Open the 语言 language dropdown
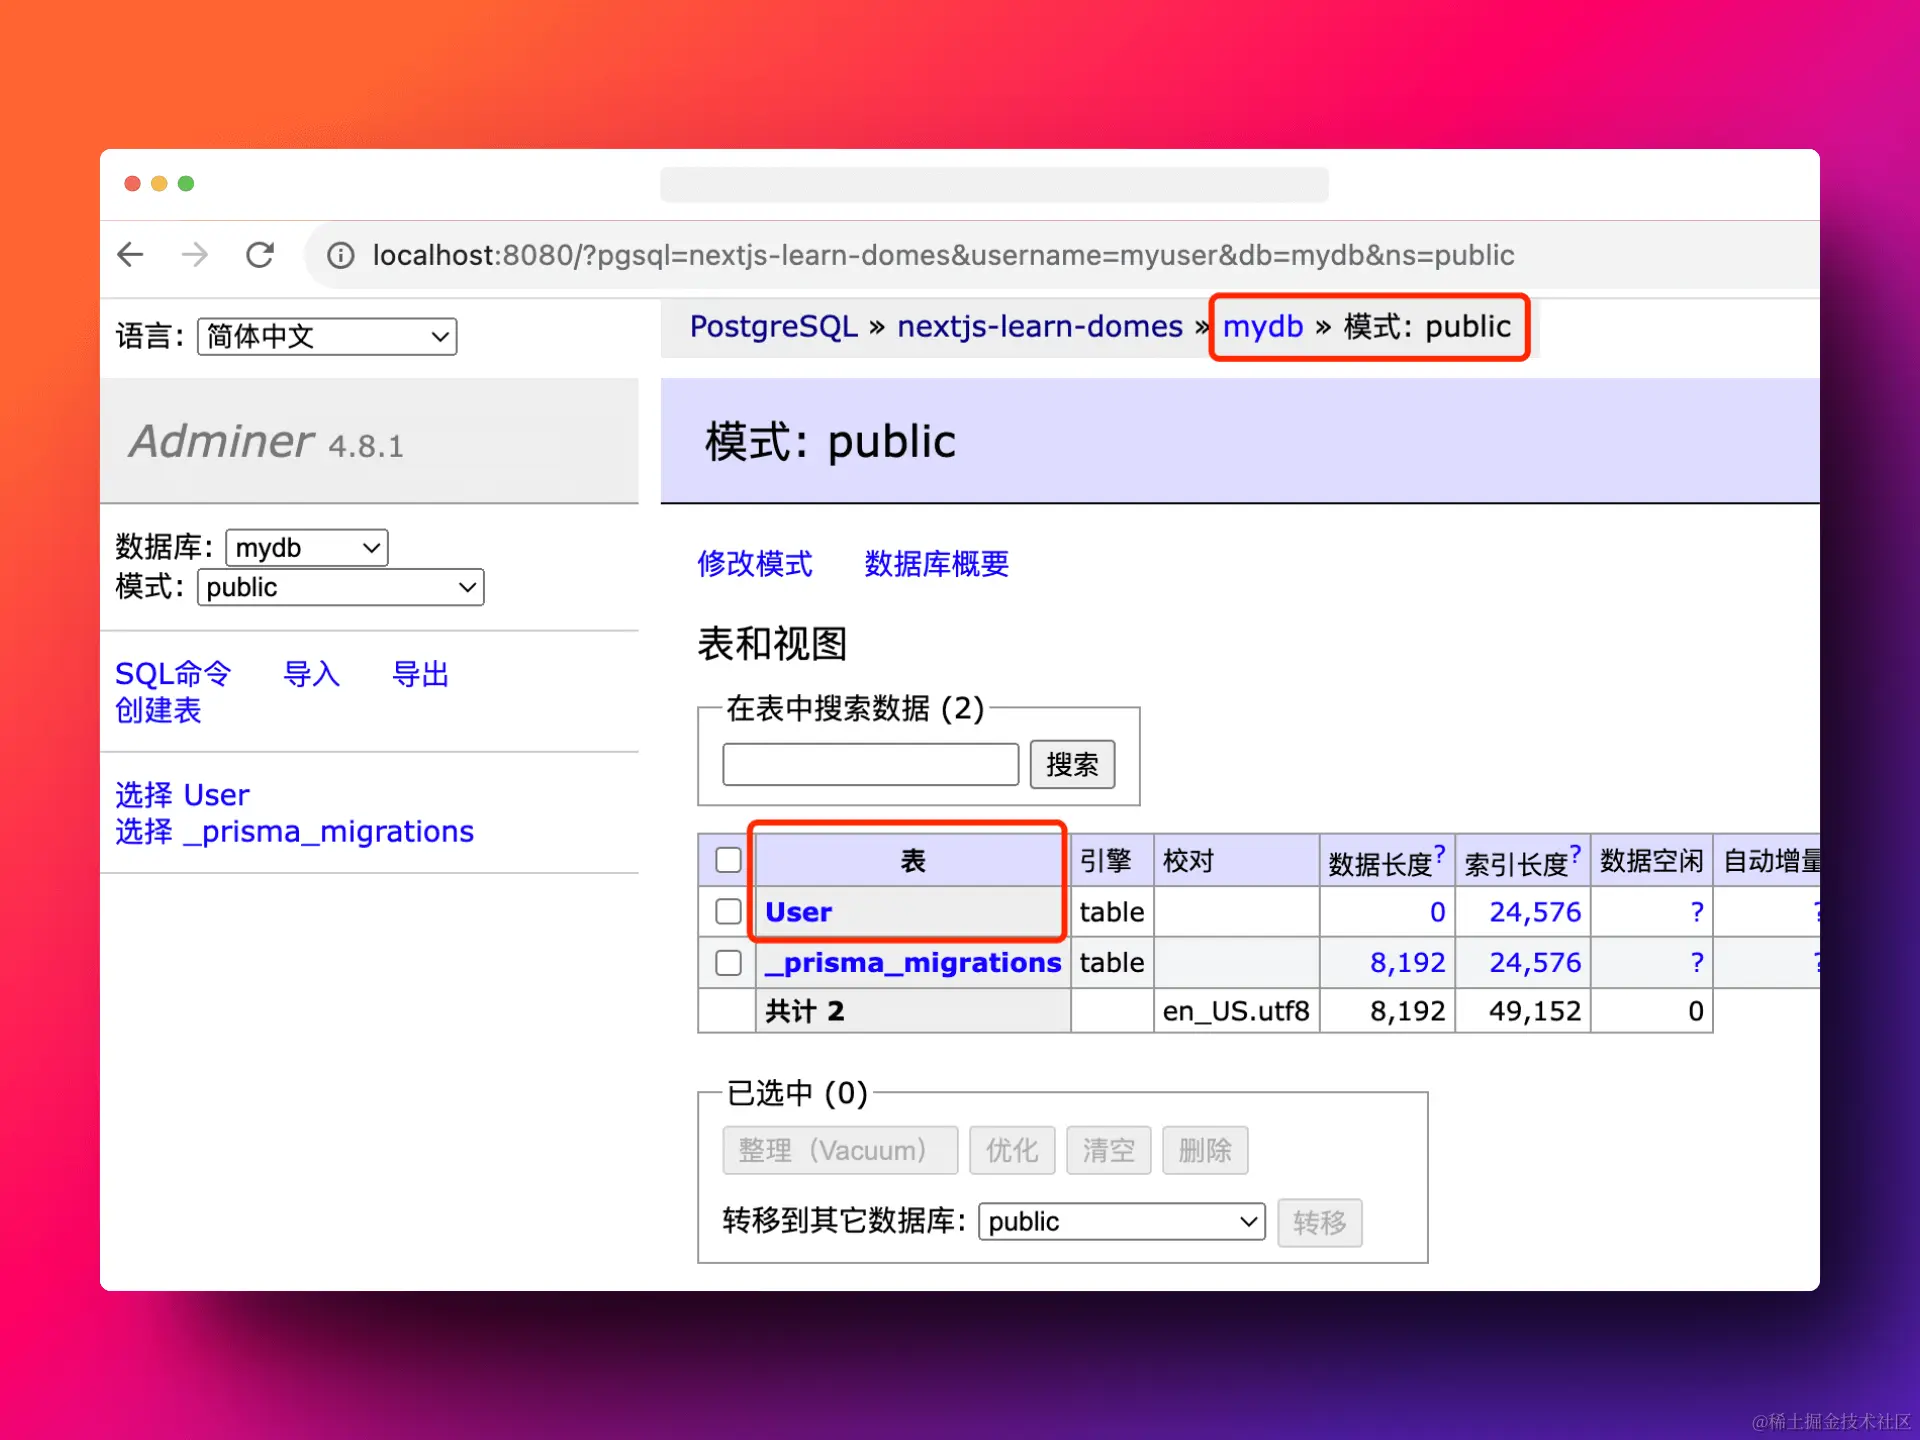Image resolution: width=1920 pixels, height=1440 pixels. click(x=326, y=336)
